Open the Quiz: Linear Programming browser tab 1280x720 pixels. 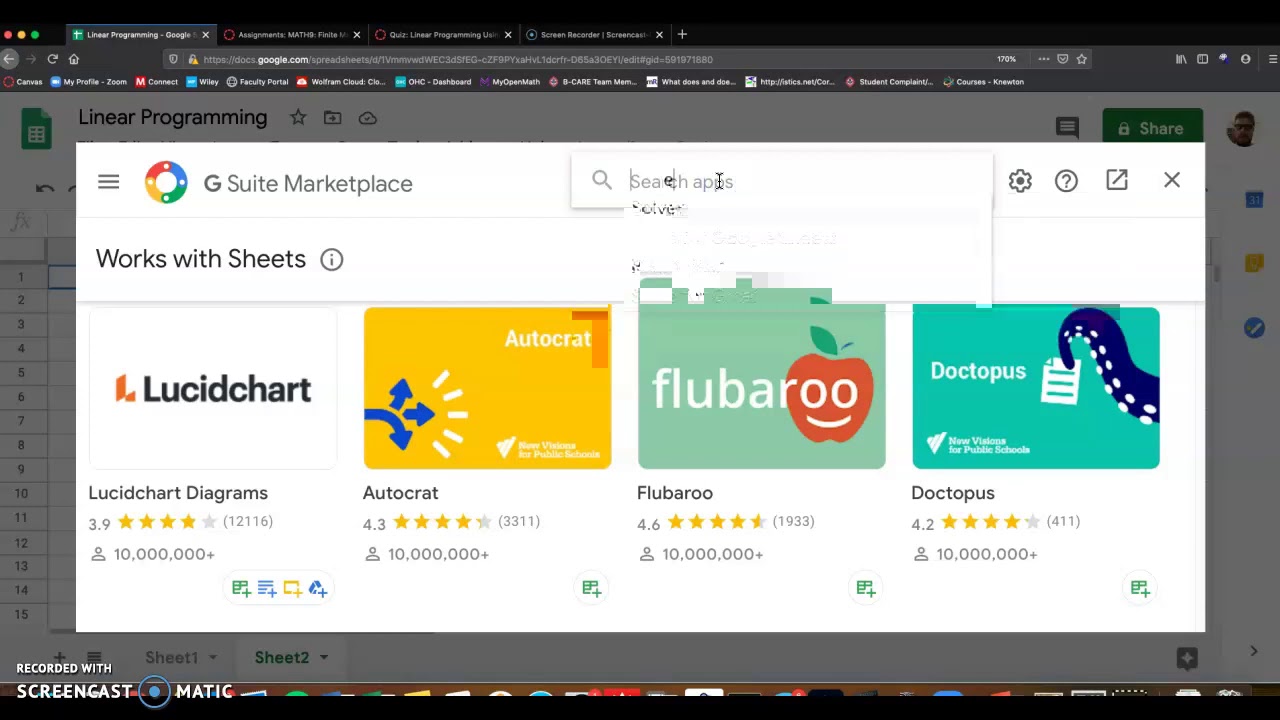click(x=443, y=34)
